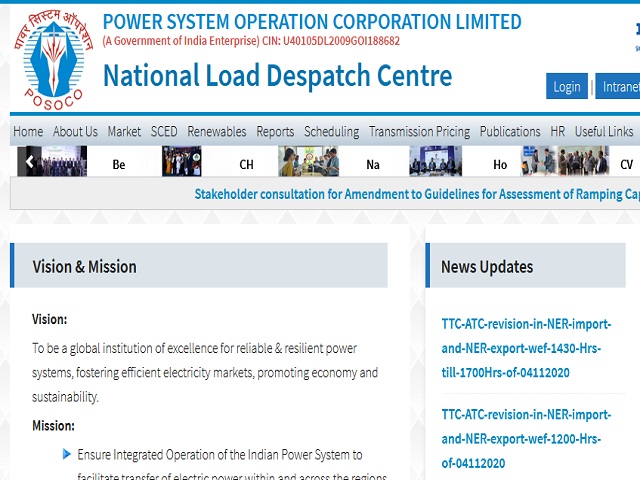640x480 pixels.
Task: Click the 'Power System Operation Corporation Limited' heading
Action: pos(312,22)
